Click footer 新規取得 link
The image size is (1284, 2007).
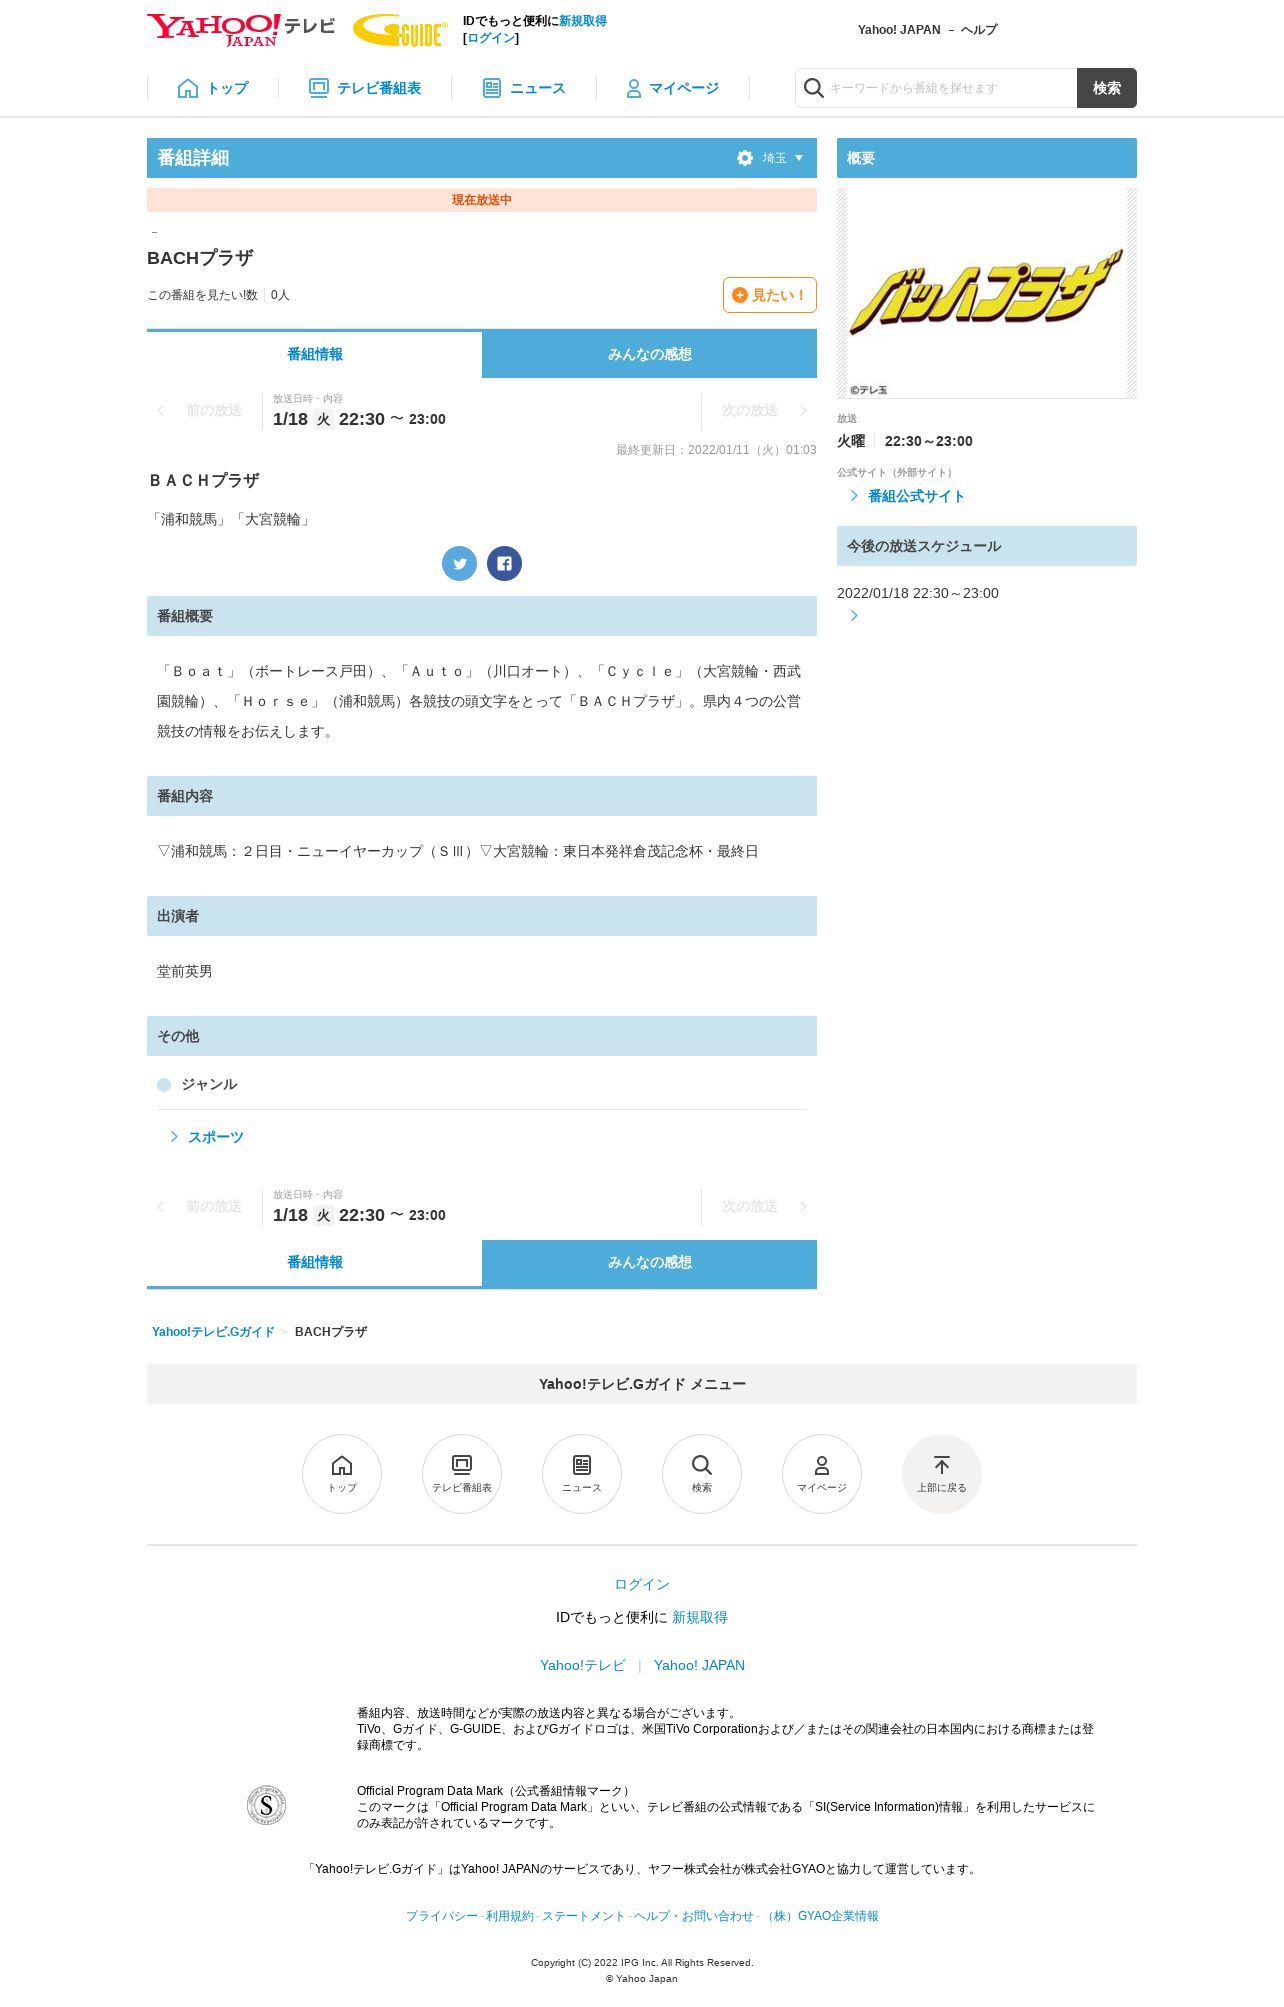tap(700, 1617)
